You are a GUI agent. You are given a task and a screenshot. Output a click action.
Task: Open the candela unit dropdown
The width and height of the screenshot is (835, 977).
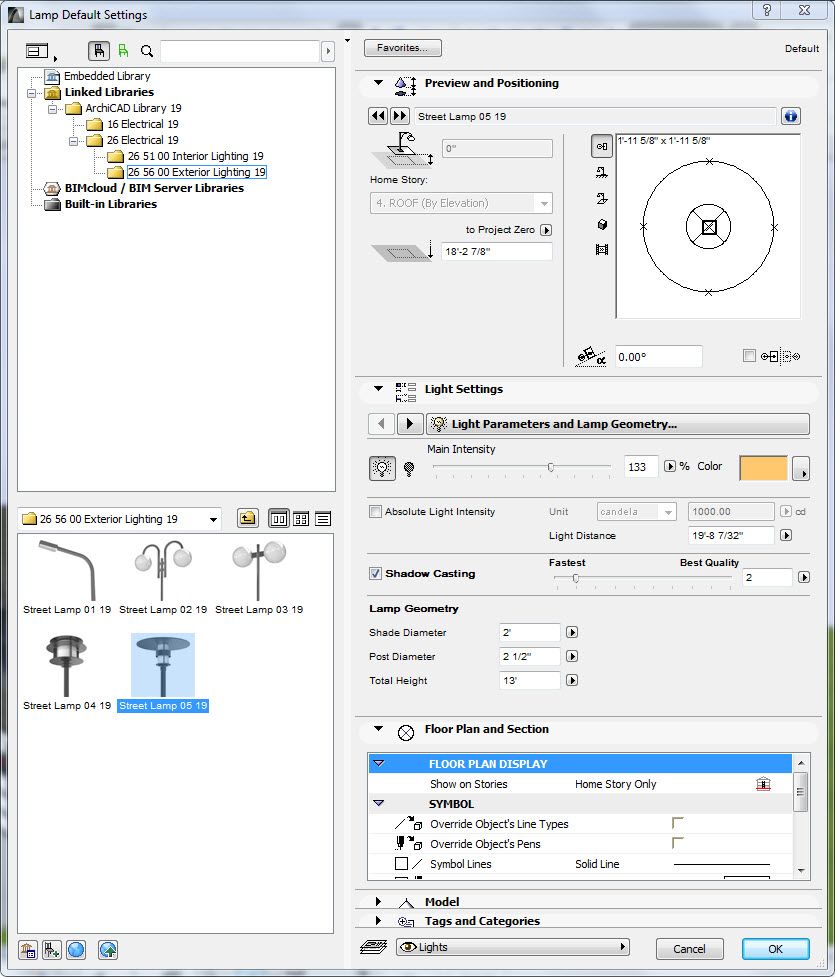(636, 512)
